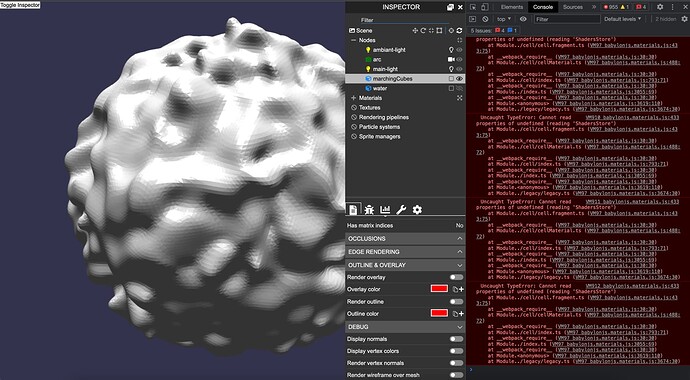Expand the Materials tree node
Screen dimensions: 690x380
(x=353, y=98)
